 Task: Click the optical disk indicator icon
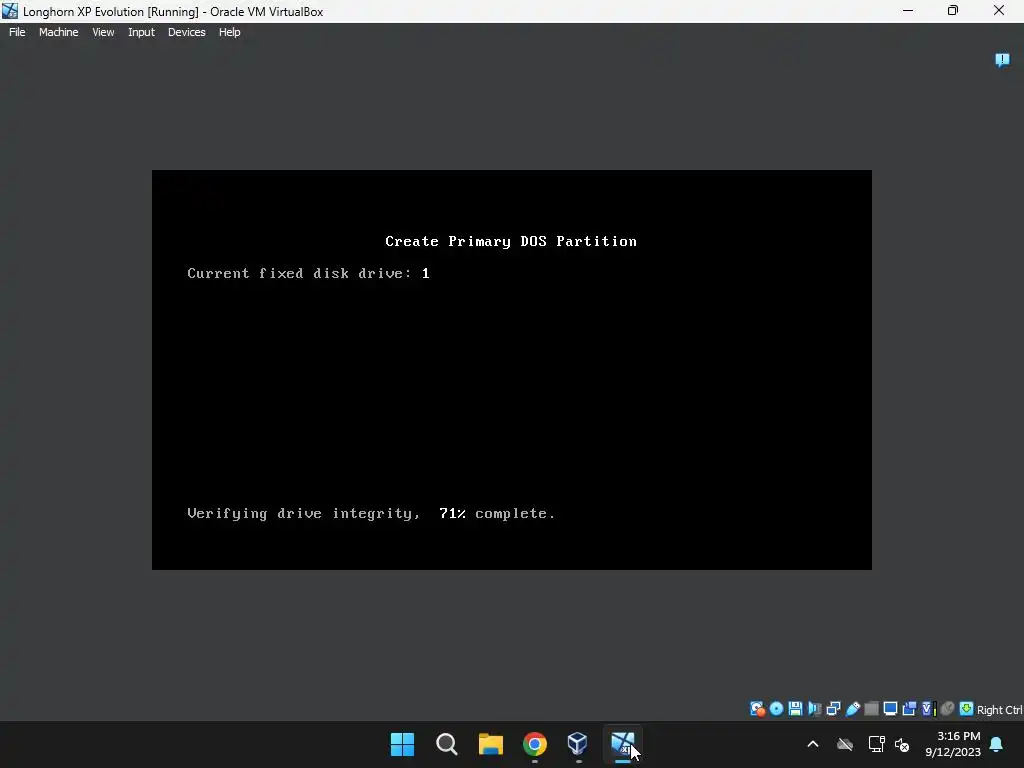pyautogui.click(x=776, y=709)
